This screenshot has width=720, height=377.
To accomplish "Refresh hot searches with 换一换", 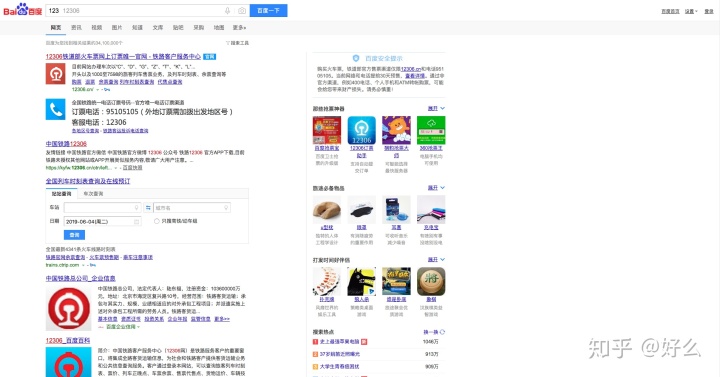I will (x=434, y=332).
